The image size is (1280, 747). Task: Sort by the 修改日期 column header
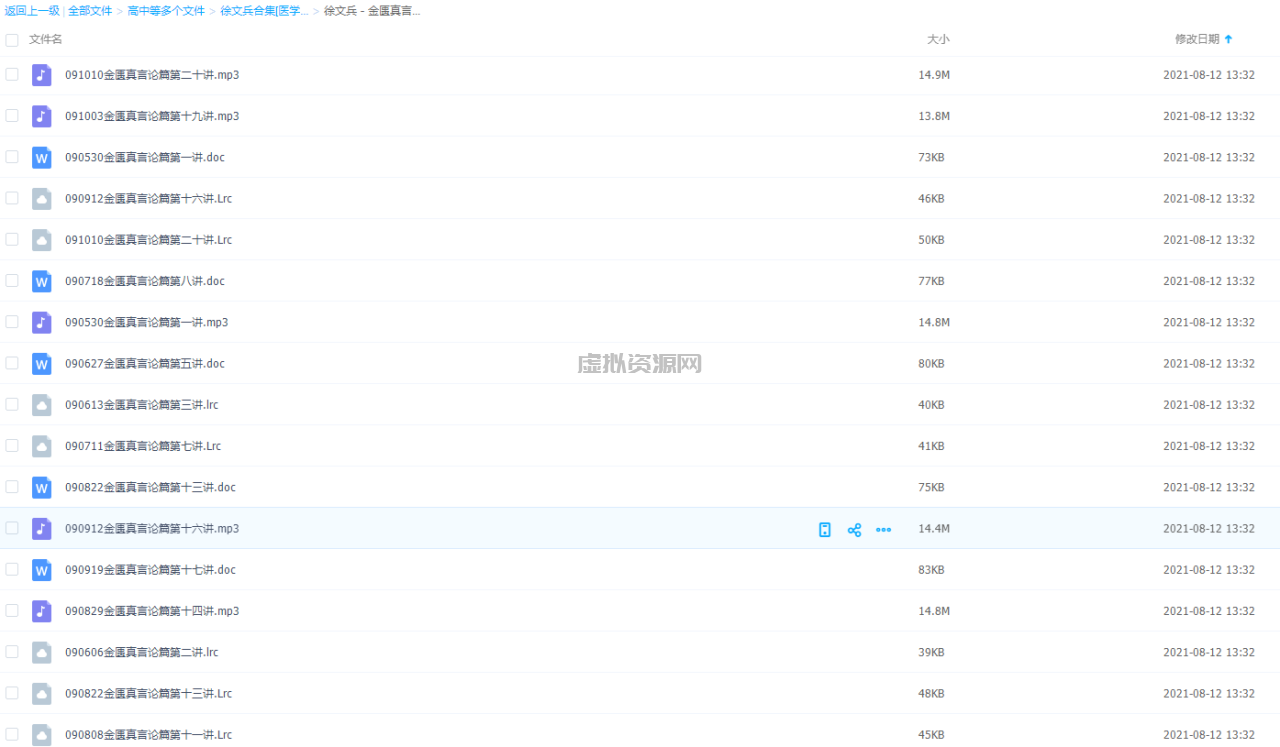(1197, 39)
